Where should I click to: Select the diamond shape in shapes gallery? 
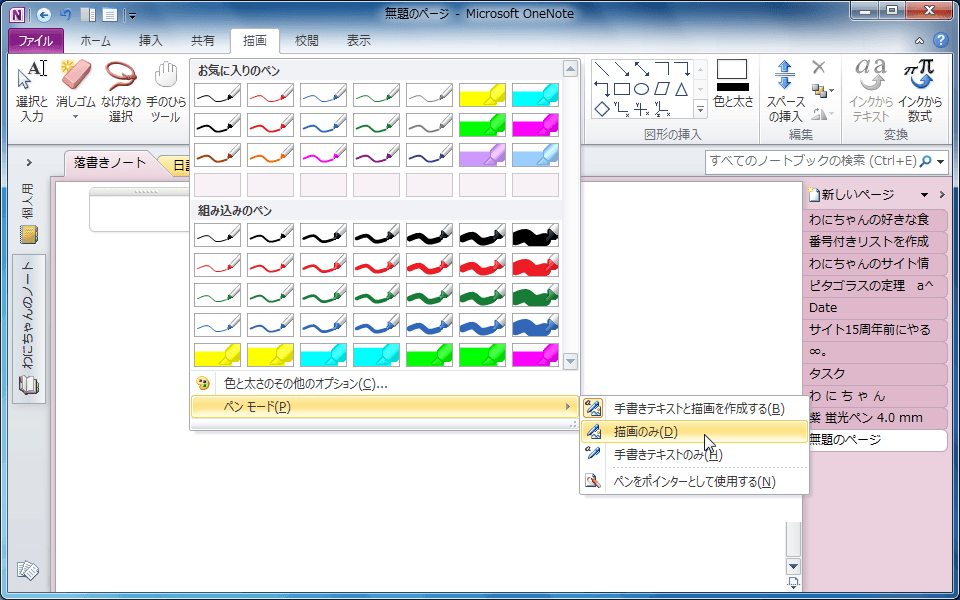click(602, 110)
